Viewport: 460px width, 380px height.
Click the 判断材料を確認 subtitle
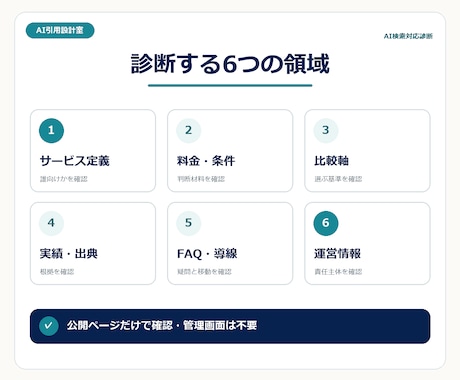pos(201,179)
